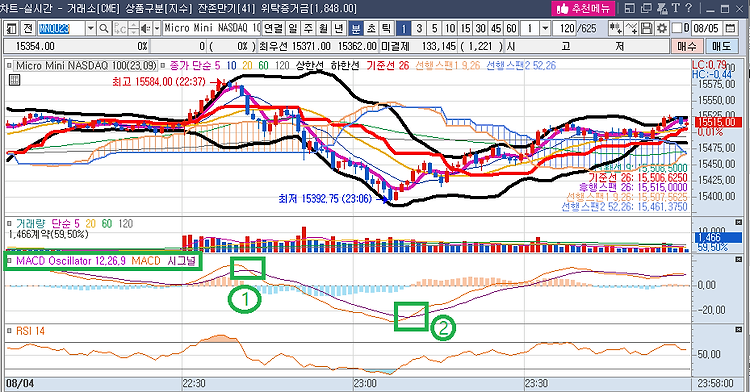
Task: Select the 분 minute chart period
Action: click(x=356, y=29)
